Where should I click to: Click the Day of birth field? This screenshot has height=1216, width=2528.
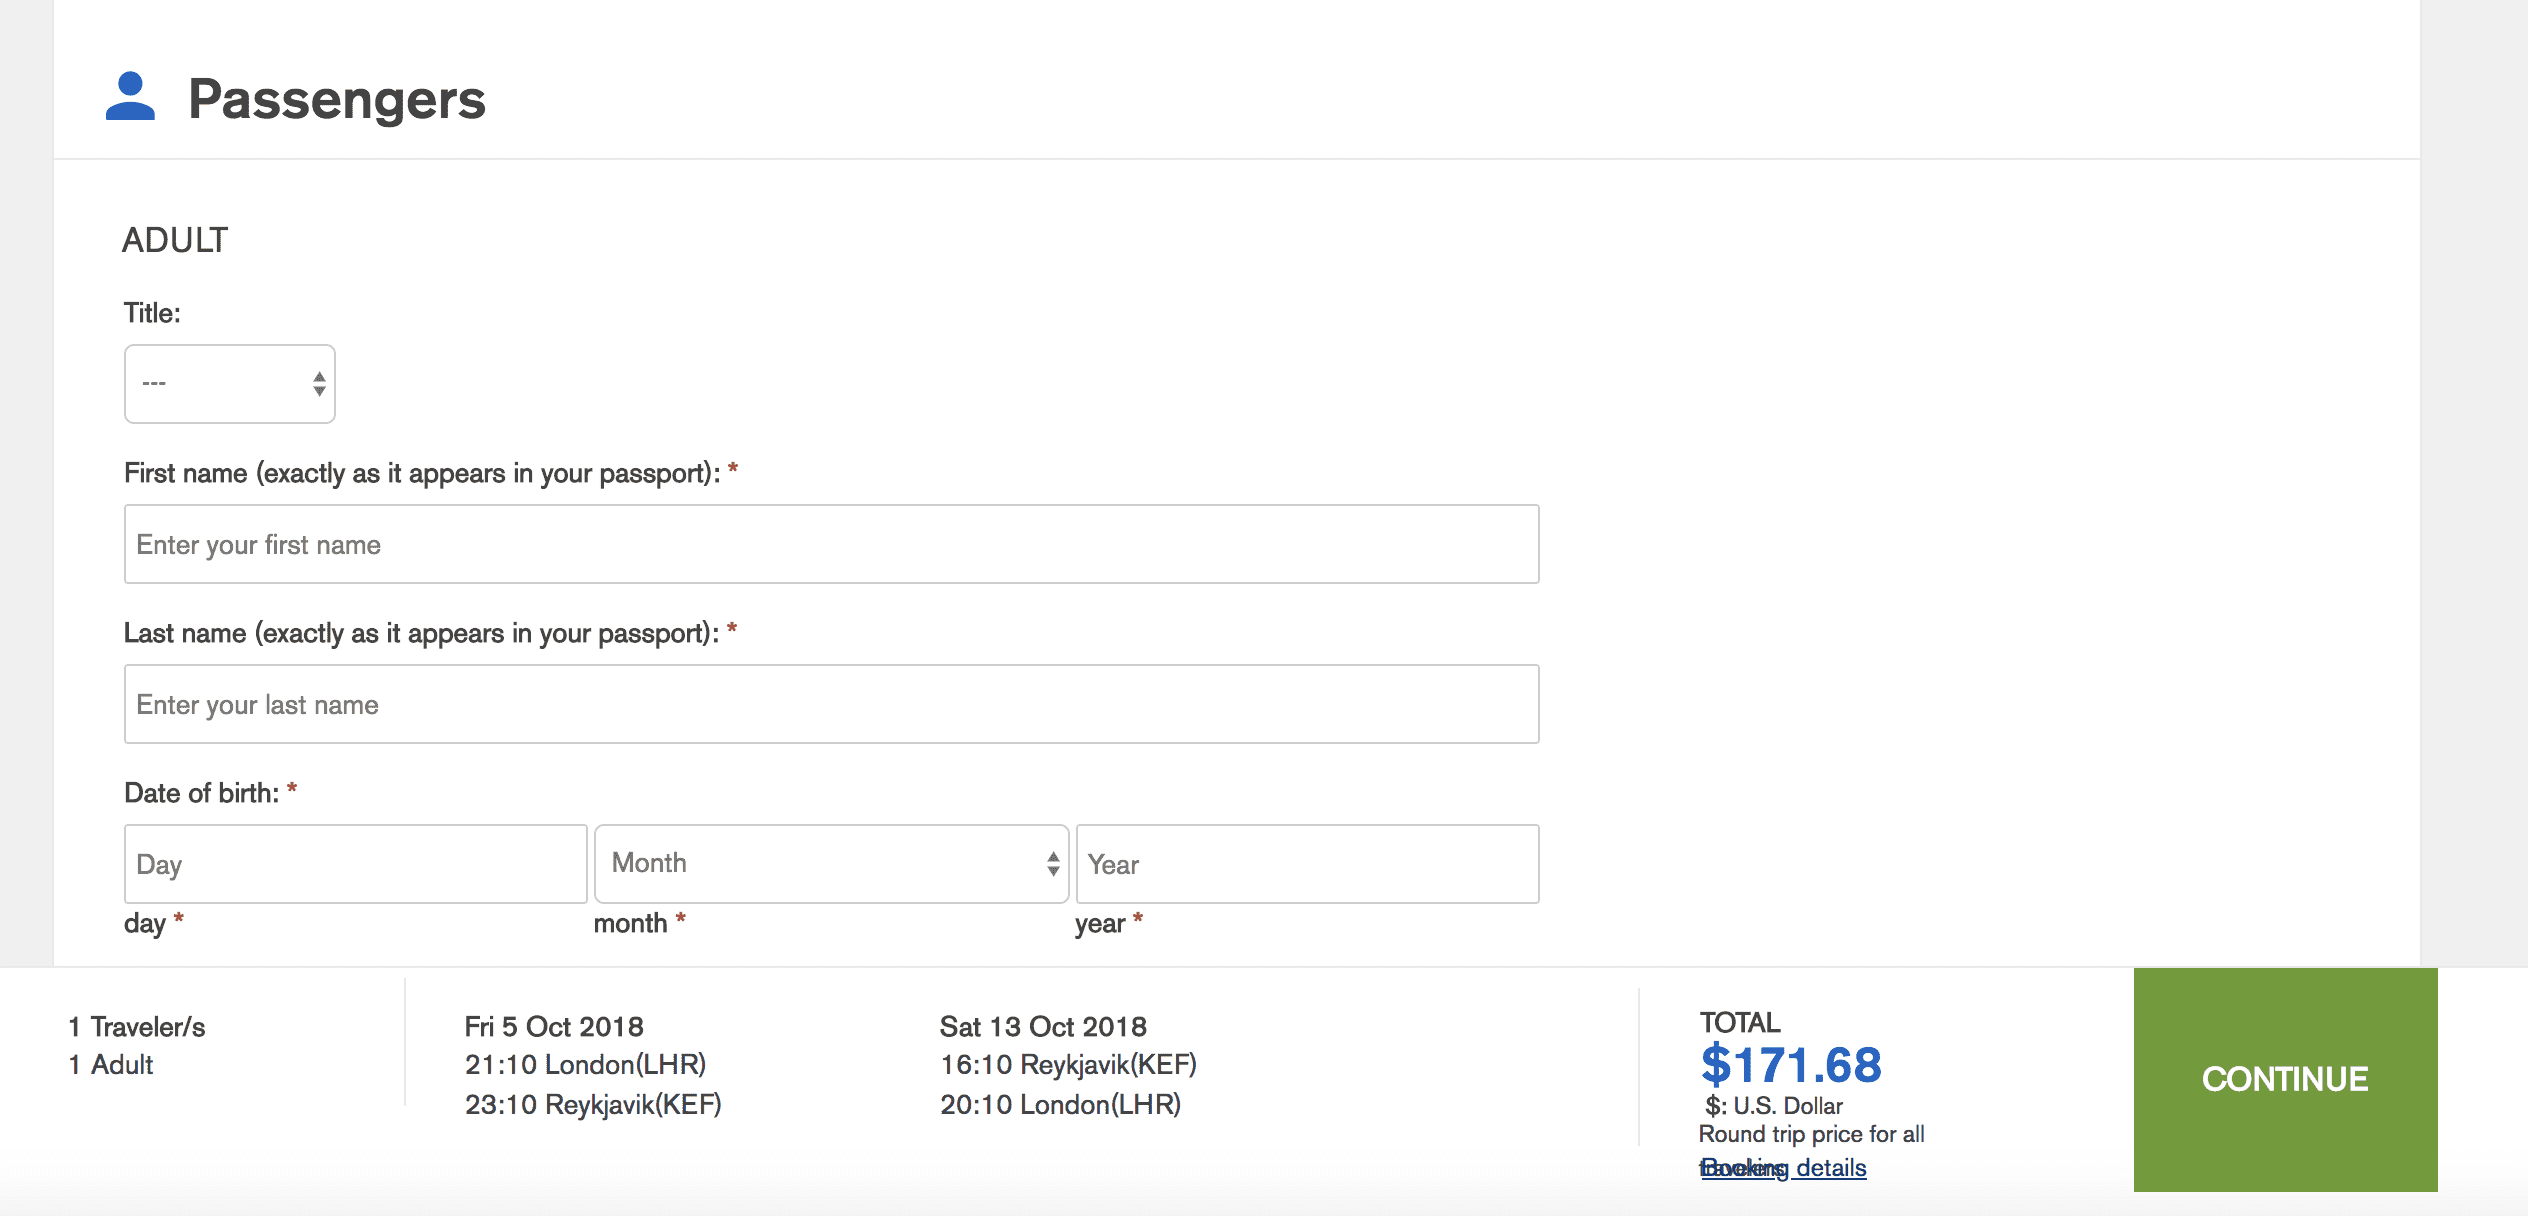[x=355, y=864]
